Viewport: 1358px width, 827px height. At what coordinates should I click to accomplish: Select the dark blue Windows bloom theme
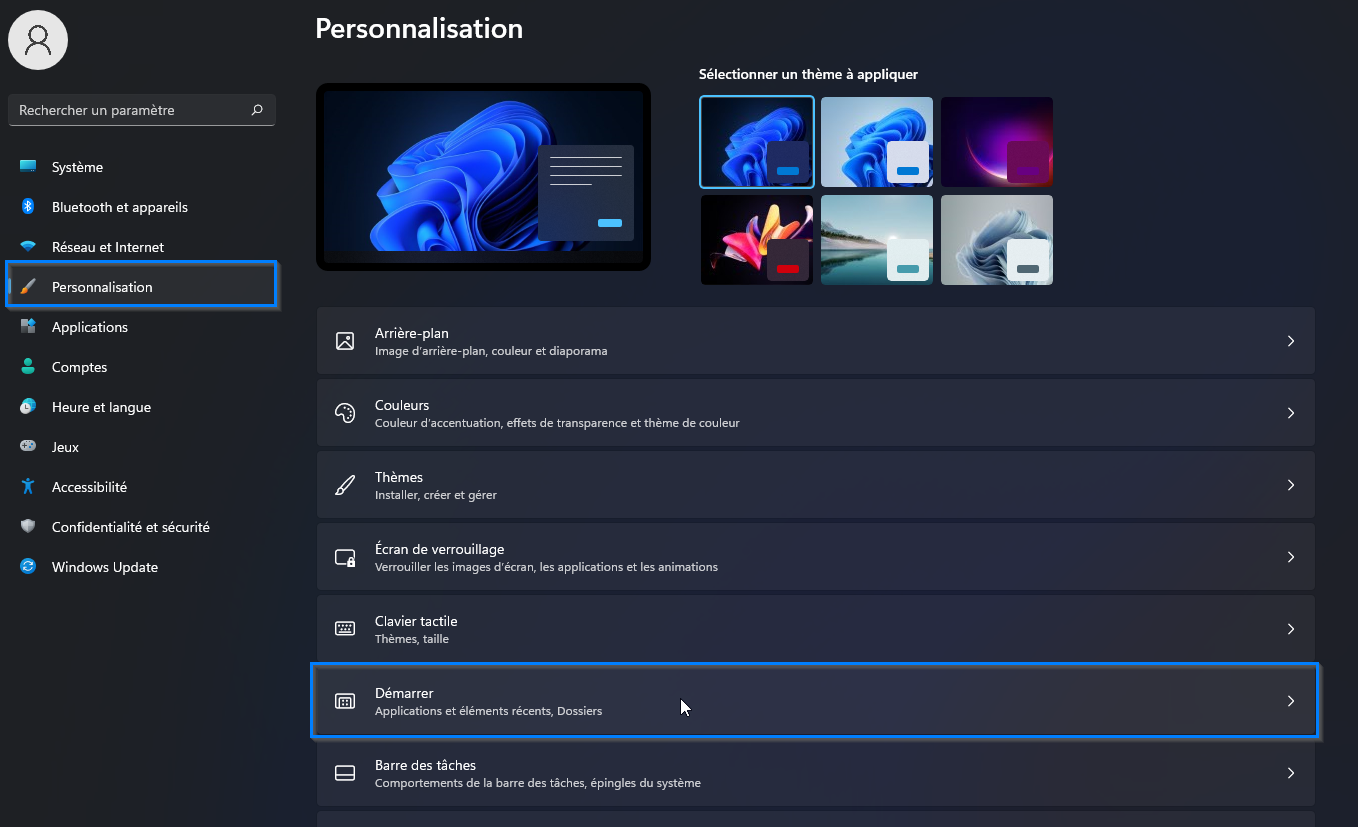coord(757,142)
